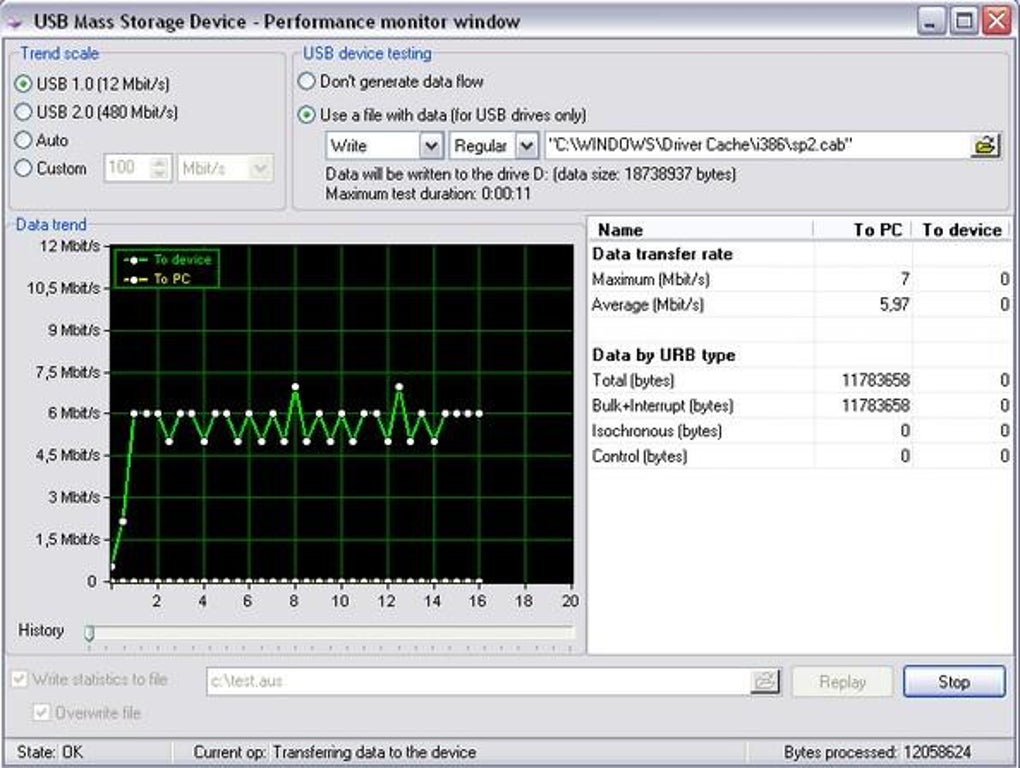Screen dimensions: 1020x768
Task: Click the To device legend entry
Action: point(167,259)
